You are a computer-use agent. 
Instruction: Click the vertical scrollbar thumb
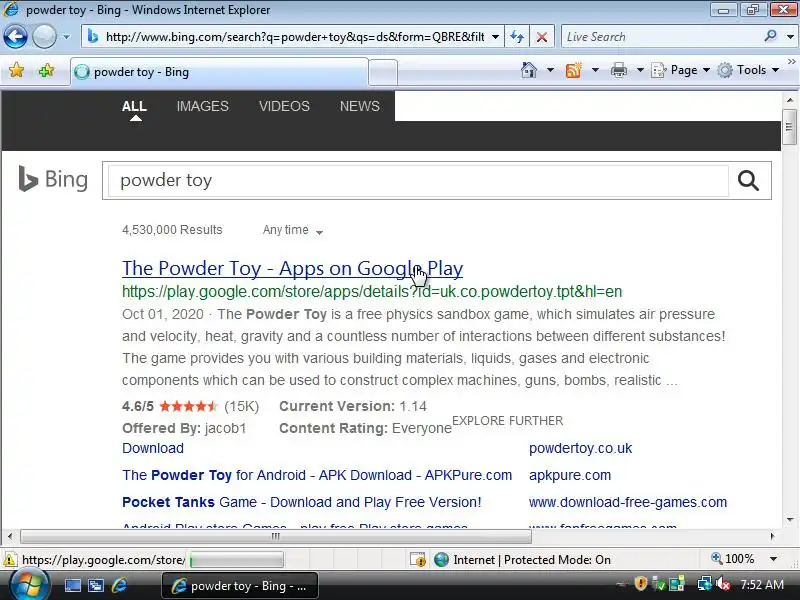[789, 127]
